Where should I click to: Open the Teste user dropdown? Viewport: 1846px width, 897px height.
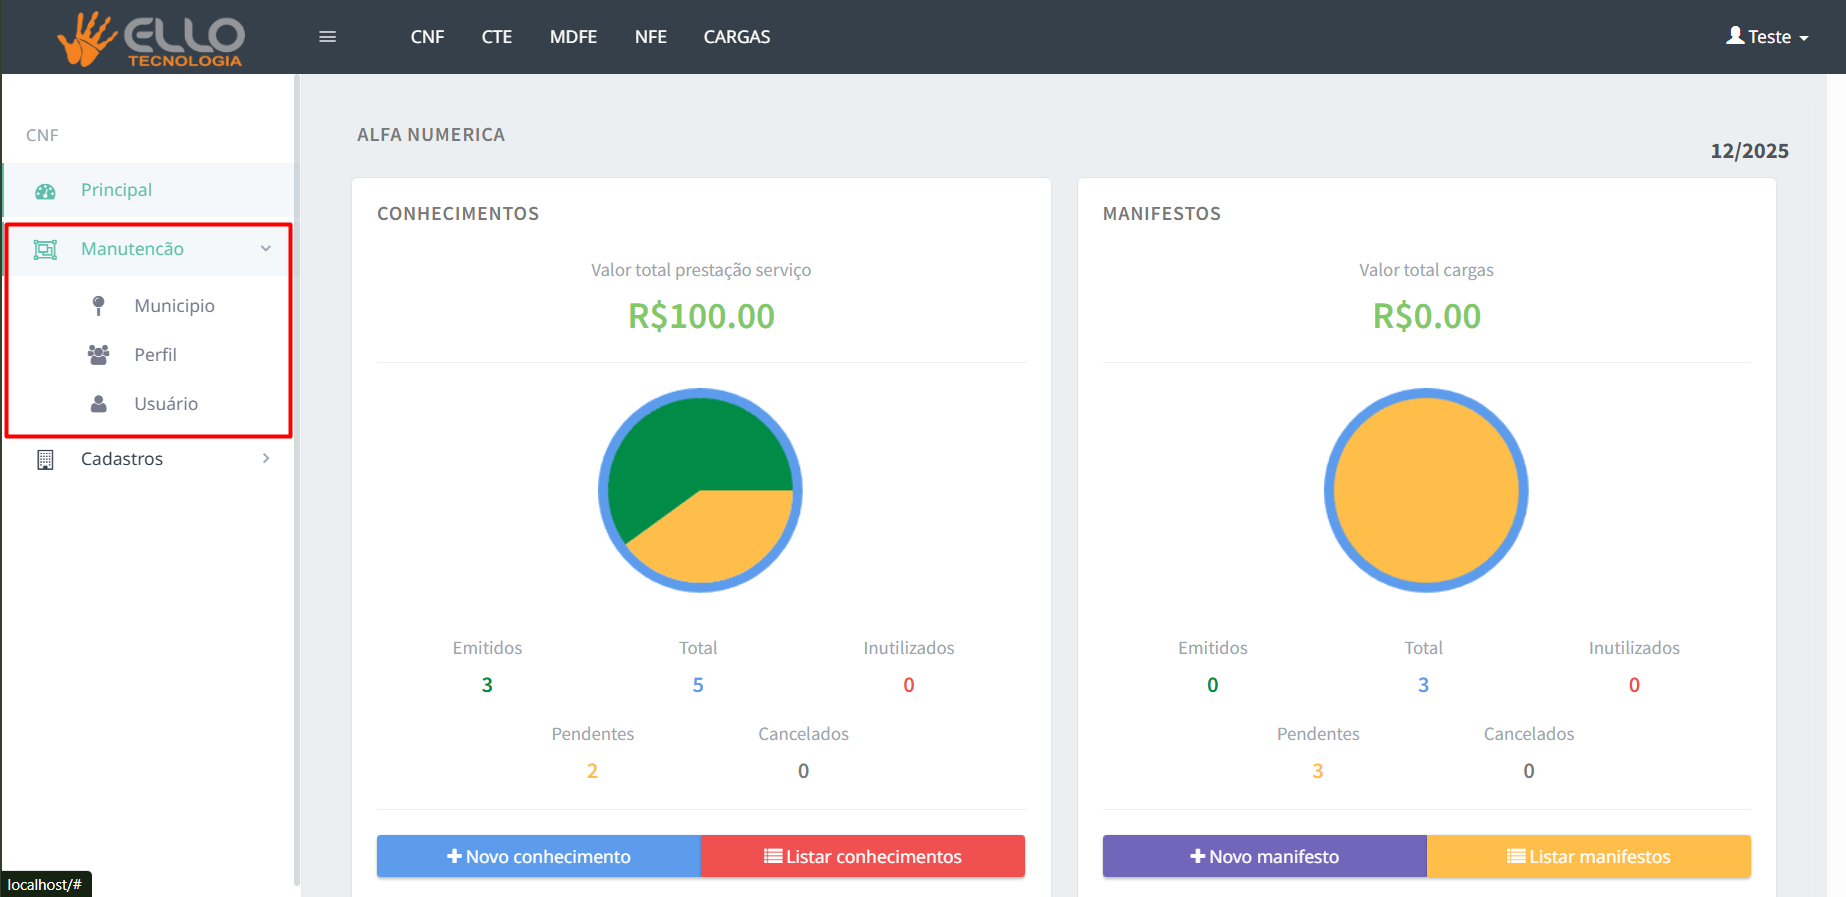(1767, 37)
